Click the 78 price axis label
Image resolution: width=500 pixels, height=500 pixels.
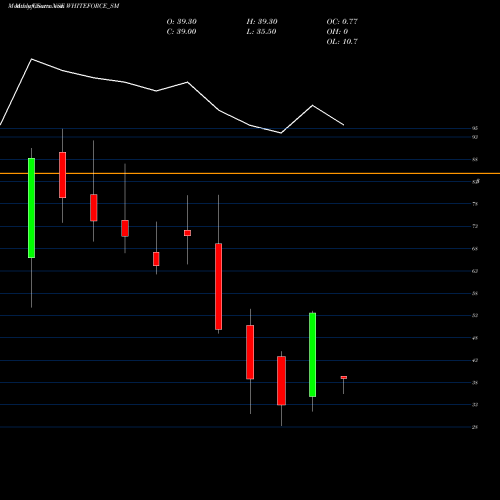[475, 204]
